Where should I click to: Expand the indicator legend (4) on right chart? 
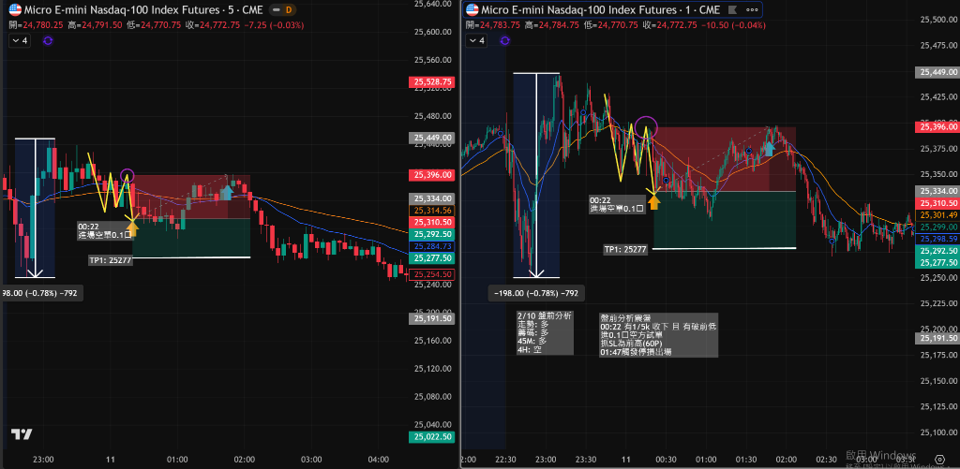(479, 41)
